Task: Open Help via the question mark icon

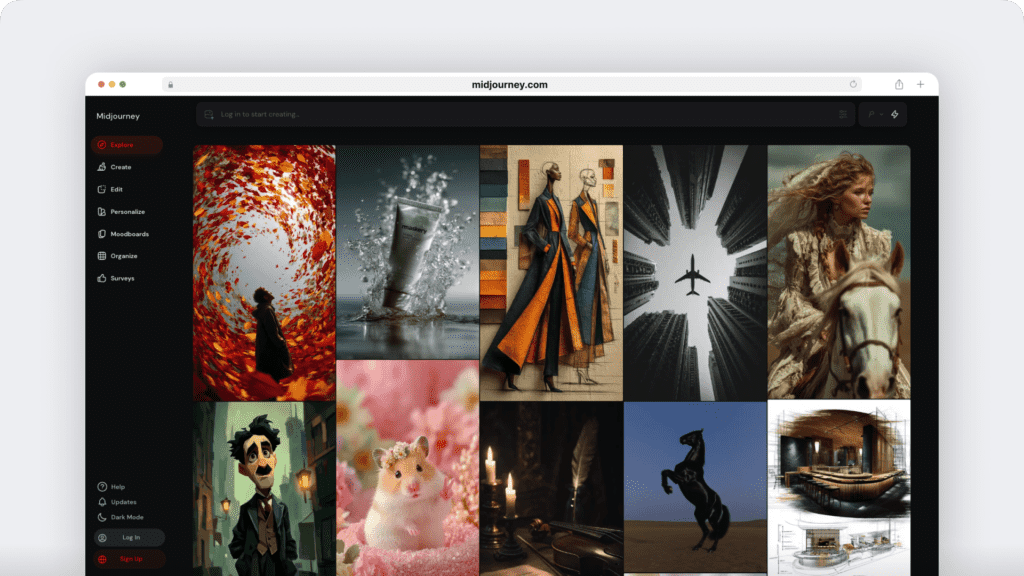Action: [102, 487]
